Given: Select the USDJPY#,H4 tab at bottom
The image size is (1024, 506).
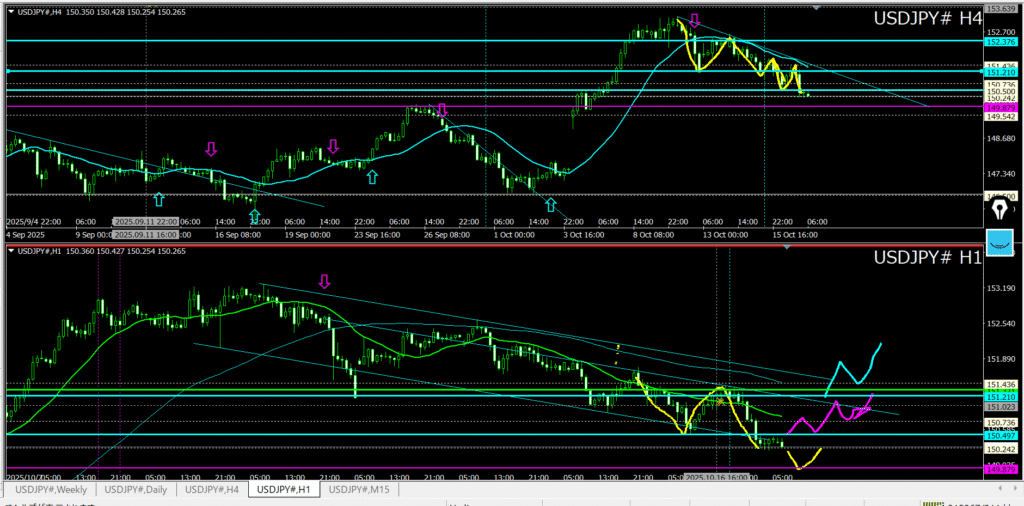Looking at the screenshot, I should (211, 490).
